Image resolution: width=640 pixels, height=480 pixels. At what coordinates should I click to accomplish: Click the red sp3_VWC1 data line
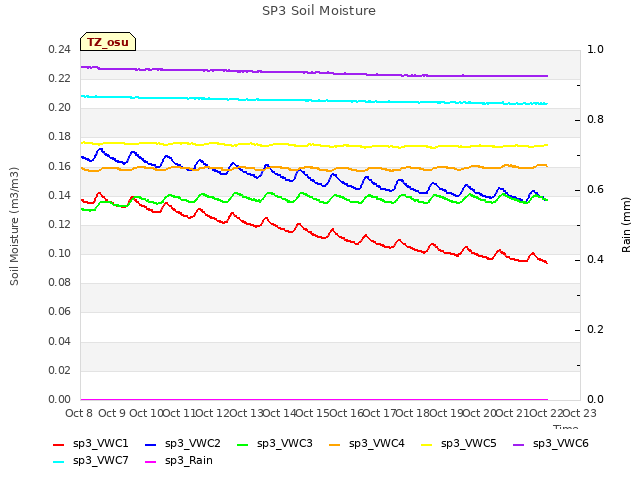314,234
